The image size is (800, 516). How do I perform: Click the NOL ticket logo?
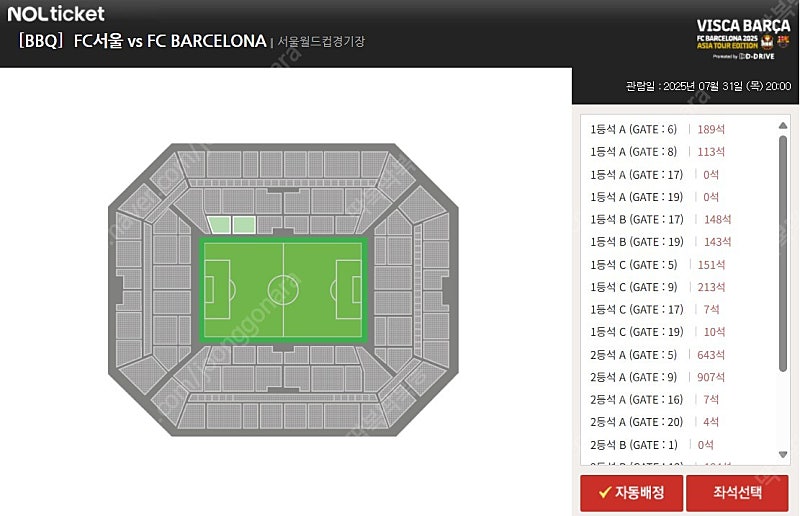pos(56,14)
